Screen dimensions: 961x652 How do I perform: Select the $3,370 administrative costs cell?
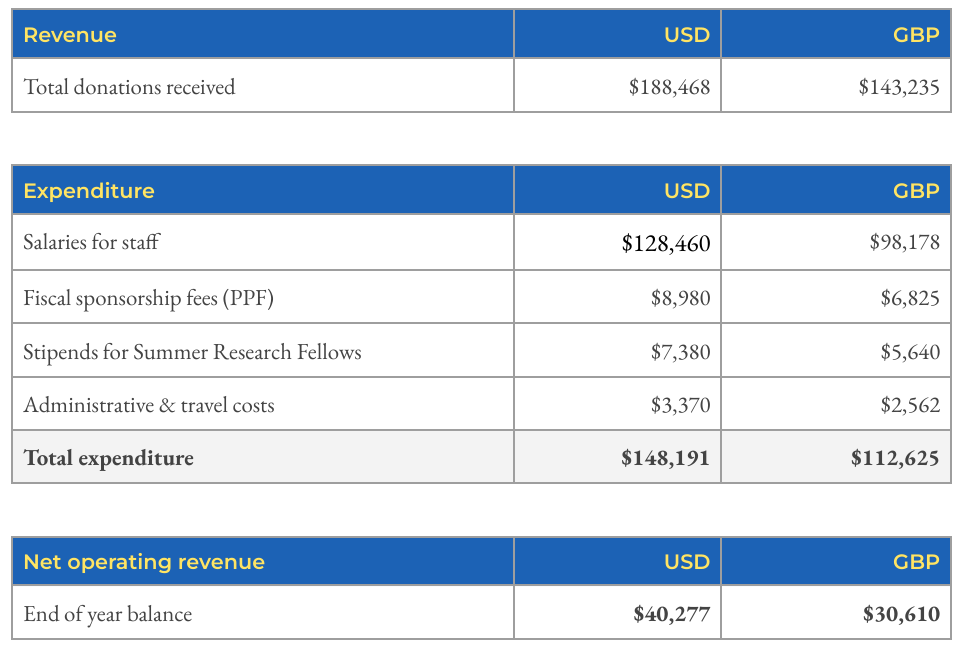[x=680, y=405]
